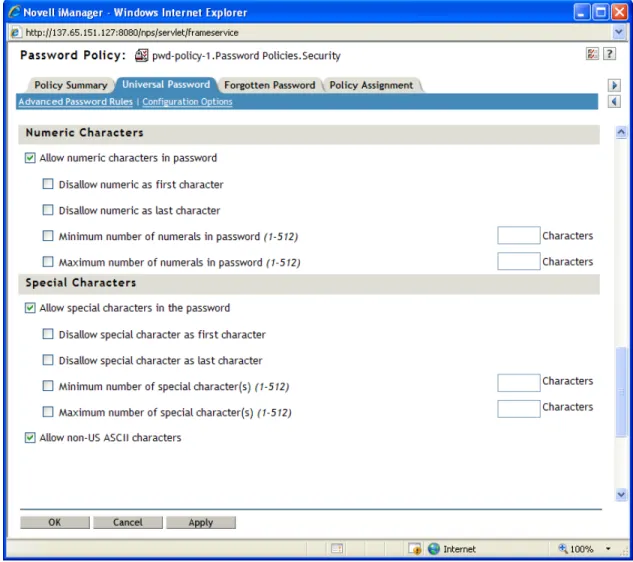633x562 pixels.
Task: Open the zoom level dropdown arrow
Action: click(x=608, y=549)
